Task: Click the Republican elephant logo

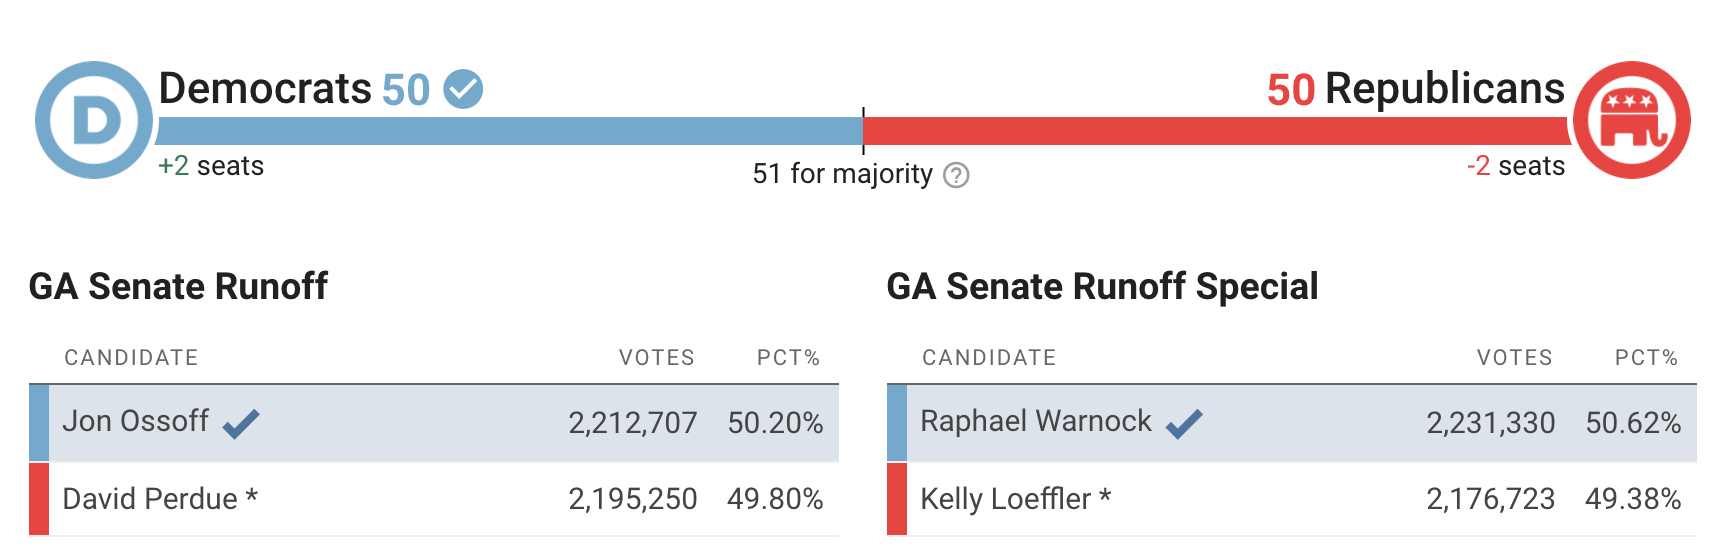Action: pyautogui.click(x=1632, y=120)
